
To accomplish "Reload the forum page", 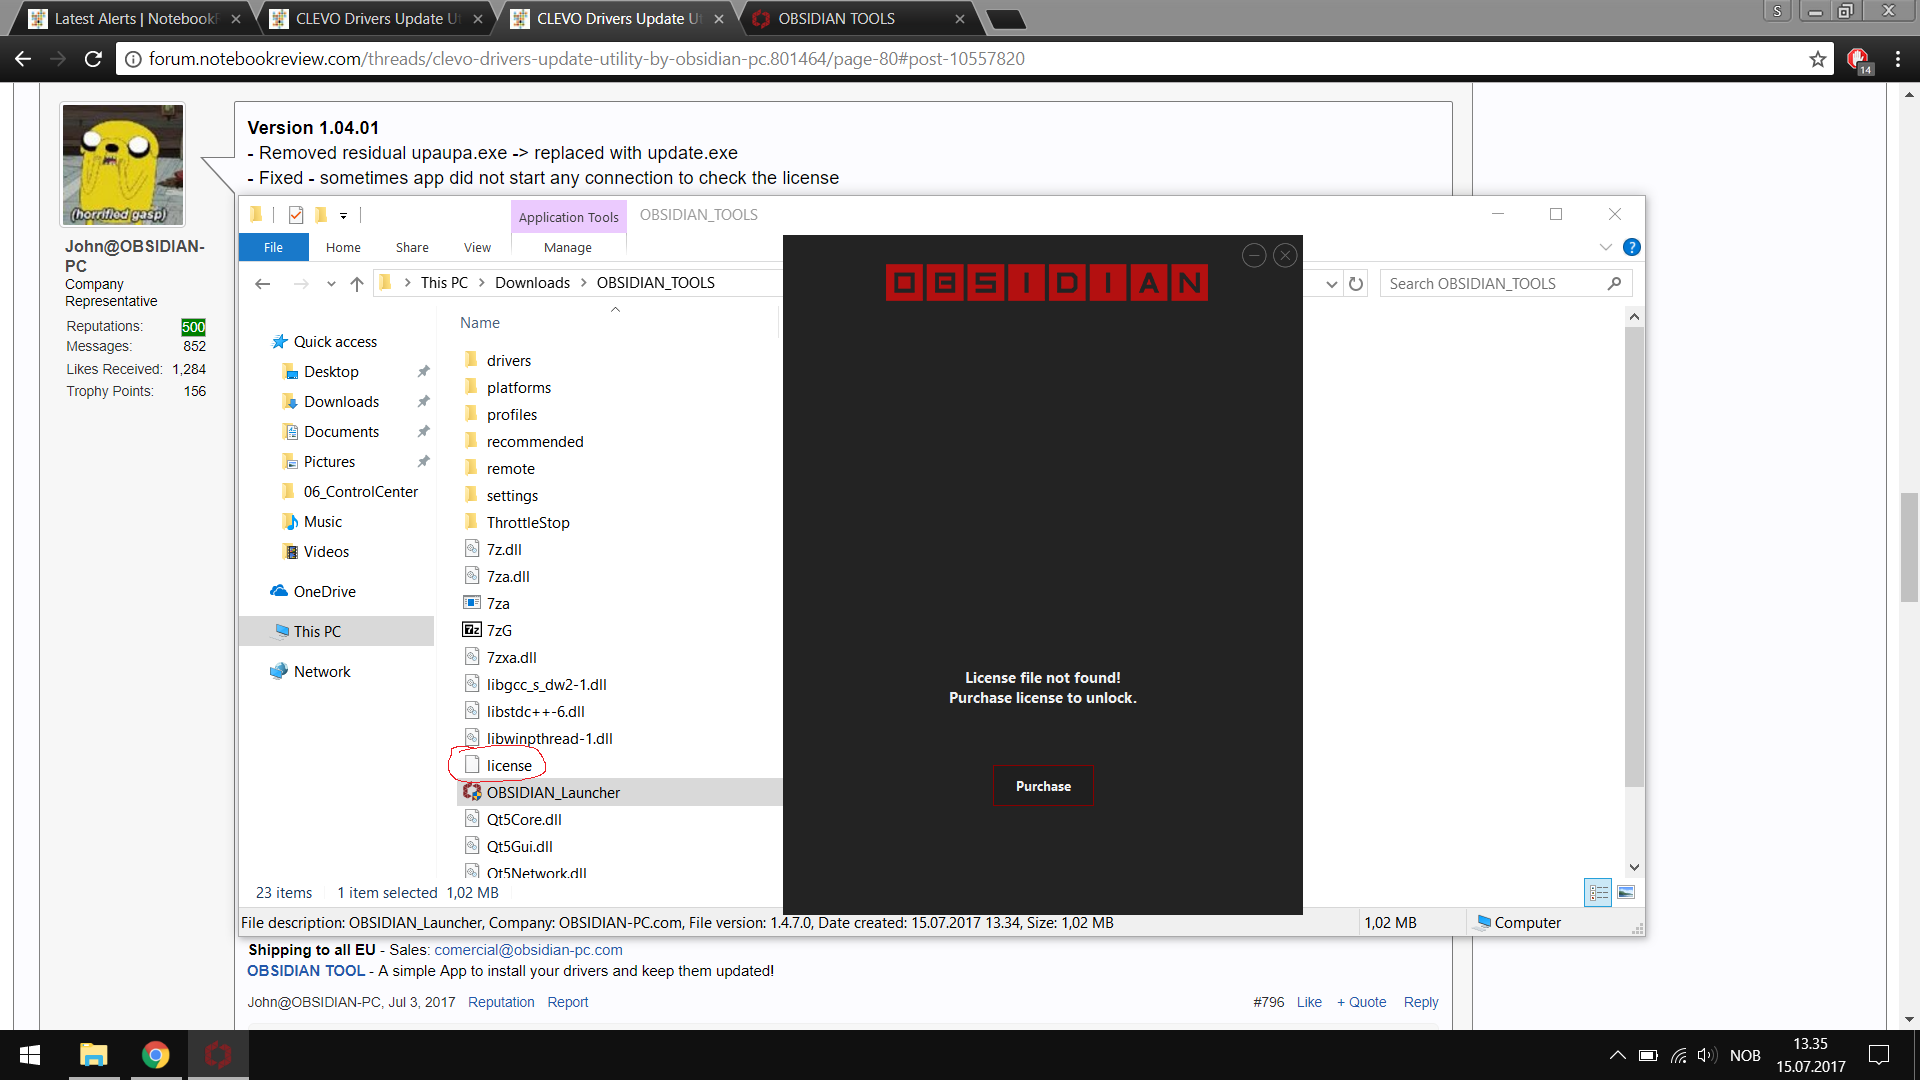I will 93,59.
